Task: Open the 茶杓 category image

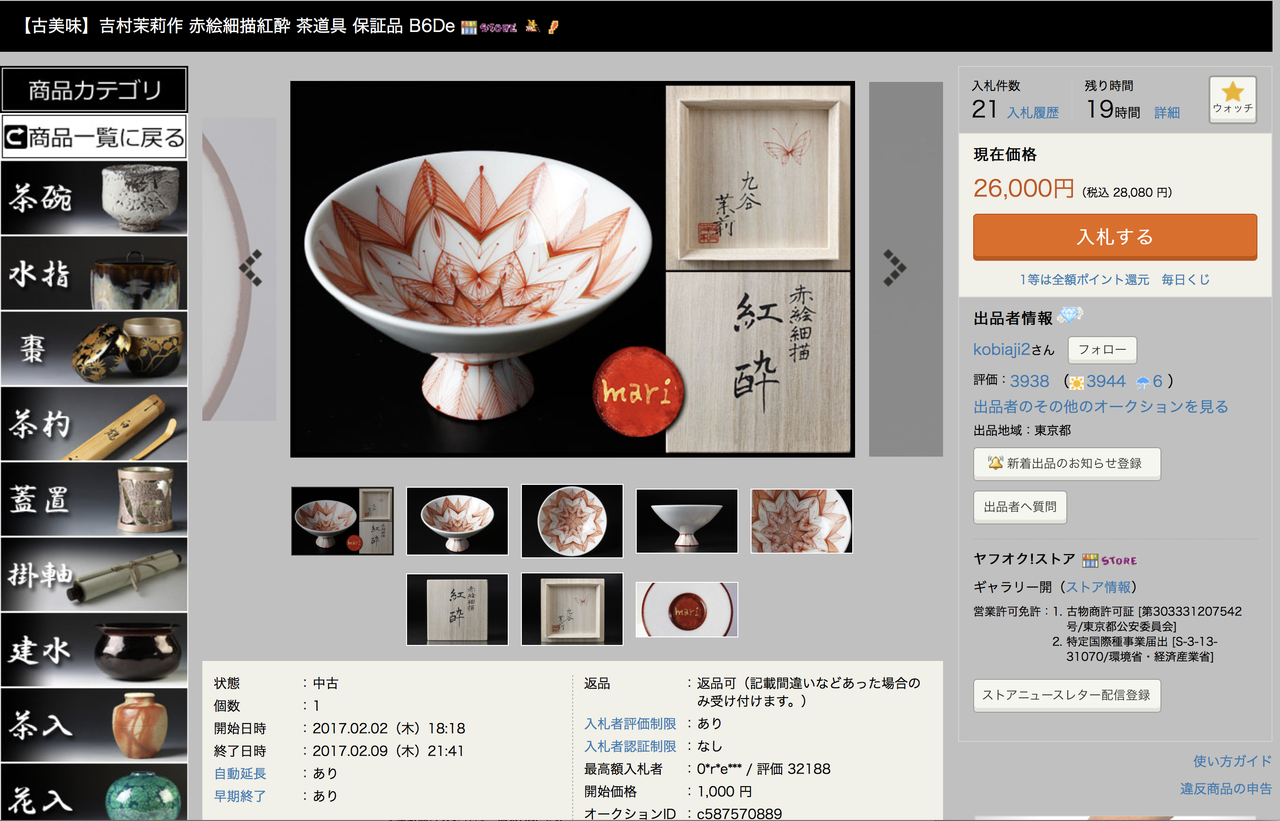Action: coord(94,424)
